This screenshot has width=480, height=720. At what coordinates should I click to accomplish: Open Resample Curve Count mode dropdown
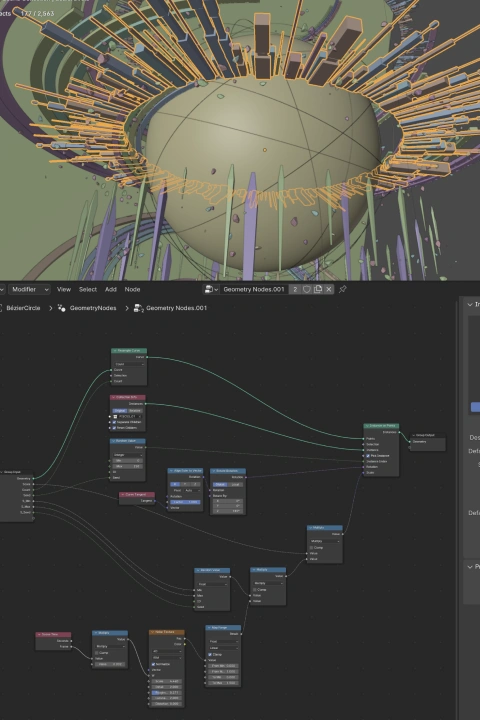[x=129, y=364]
